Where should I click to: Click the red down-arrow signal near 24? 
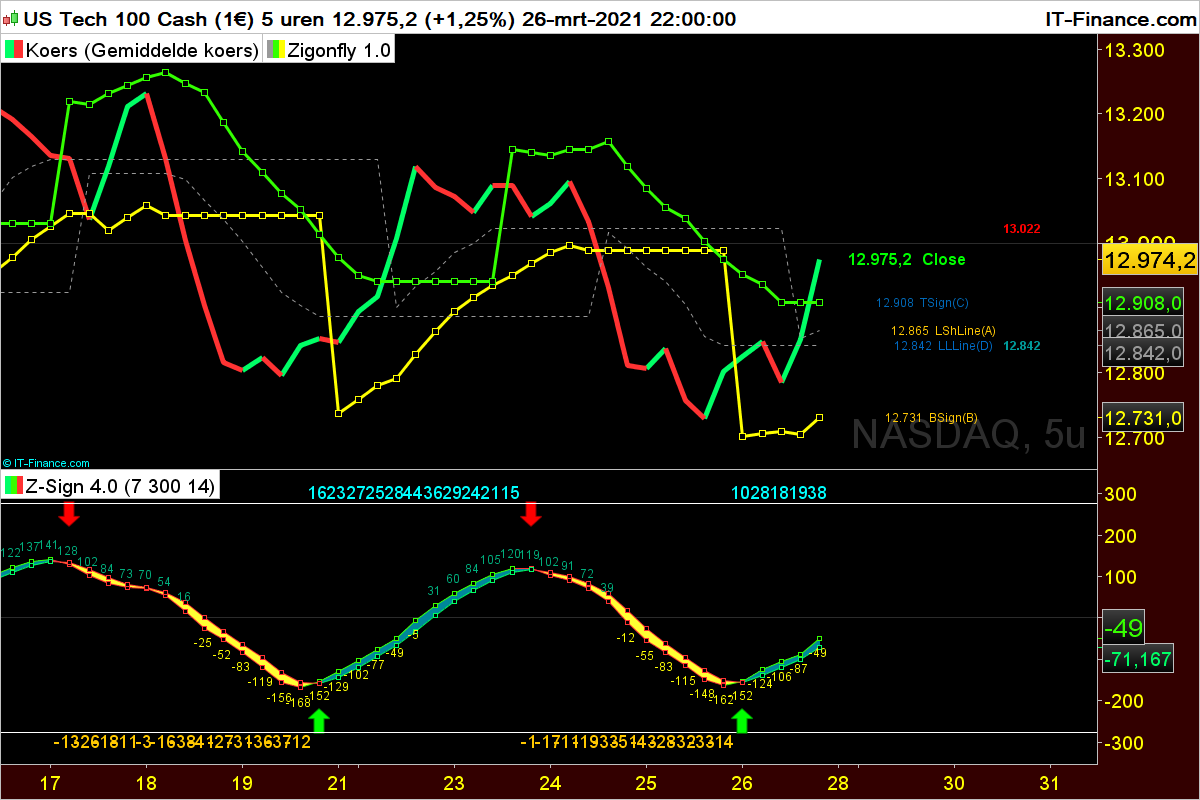tap(531, 514)
